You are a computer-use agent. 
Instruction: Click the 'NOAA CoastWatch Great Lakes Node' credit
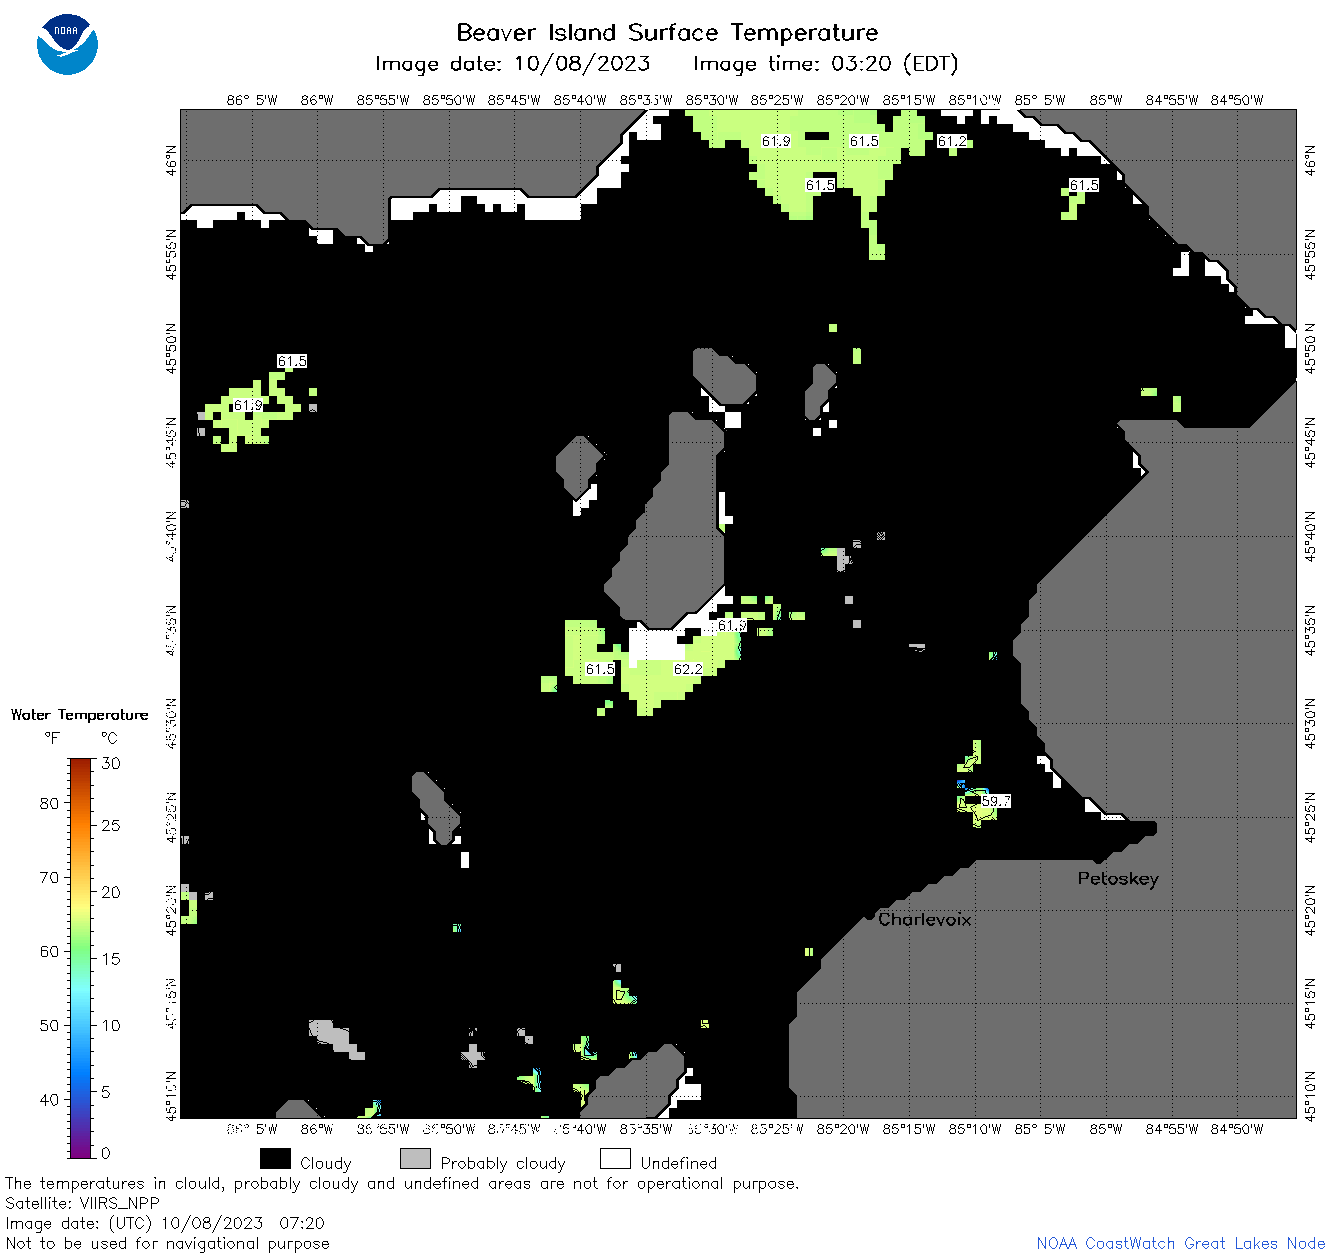[x=1180, y=1244]
